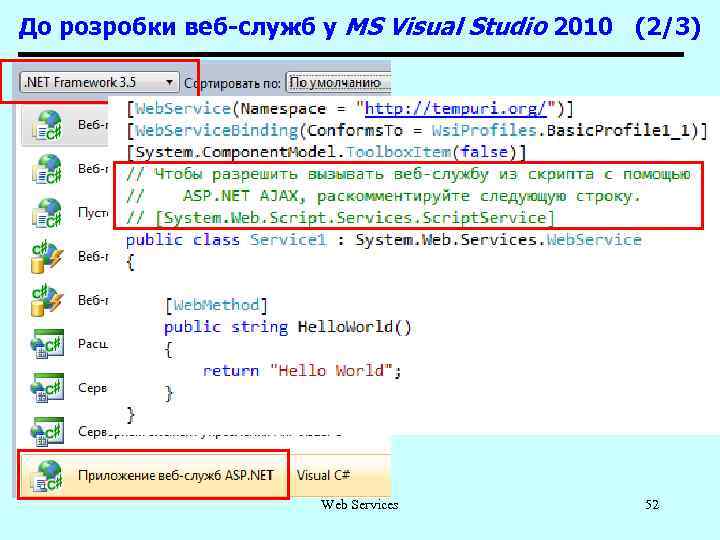Click the "Hello World" string literal
This screenshot has width=720, height=540.
pos(331,370)
